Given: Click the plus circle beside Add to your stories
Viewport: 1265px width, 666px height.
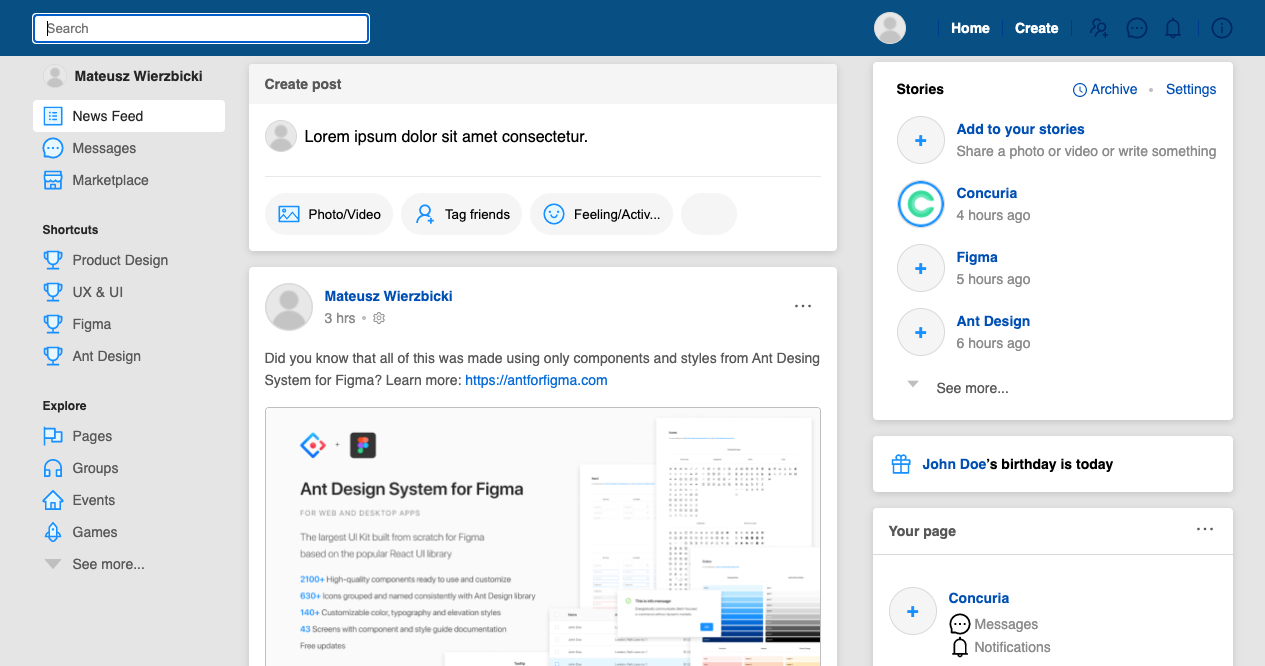Looking at the screenshot, I should (921, 140).
